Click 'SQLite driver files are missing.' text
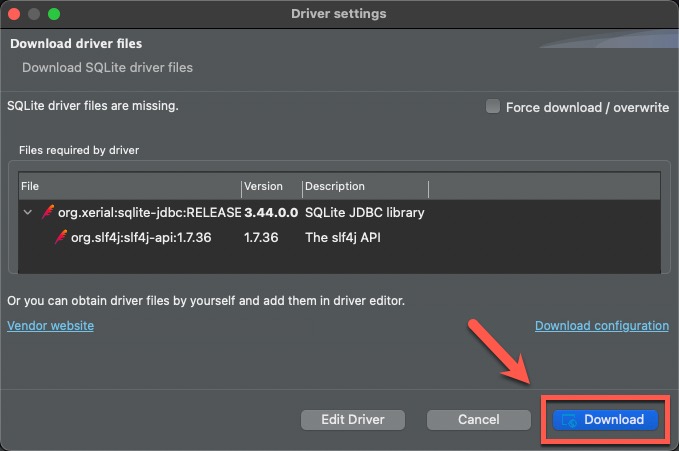The height and width of the screenshot is (451, 679). [x=93, y=106]
